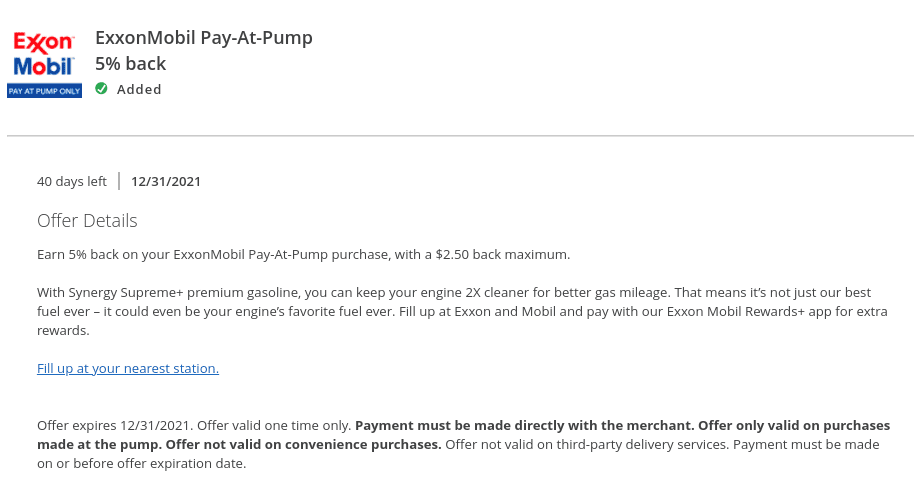Click the Synergy Supreme+ description paragraph

462,311
